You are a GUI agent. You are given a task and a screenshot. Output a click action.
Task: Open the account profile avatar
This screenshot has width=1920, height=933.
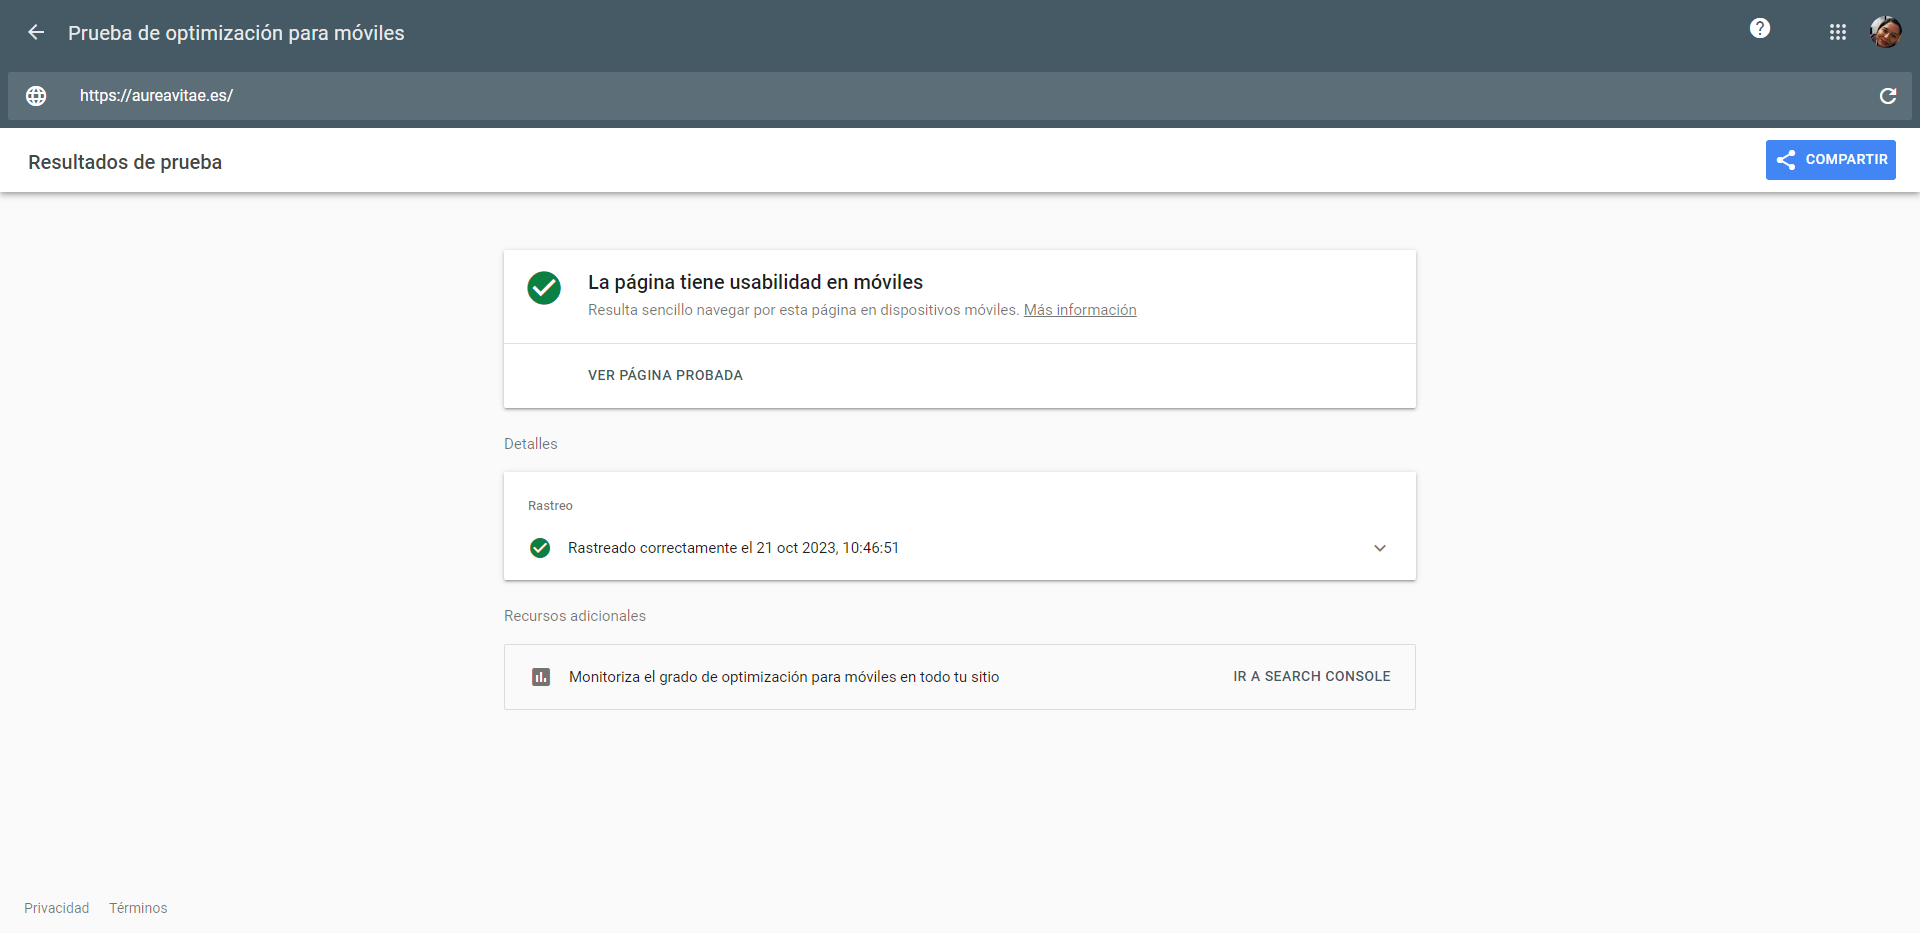(x=1886, y=32)
